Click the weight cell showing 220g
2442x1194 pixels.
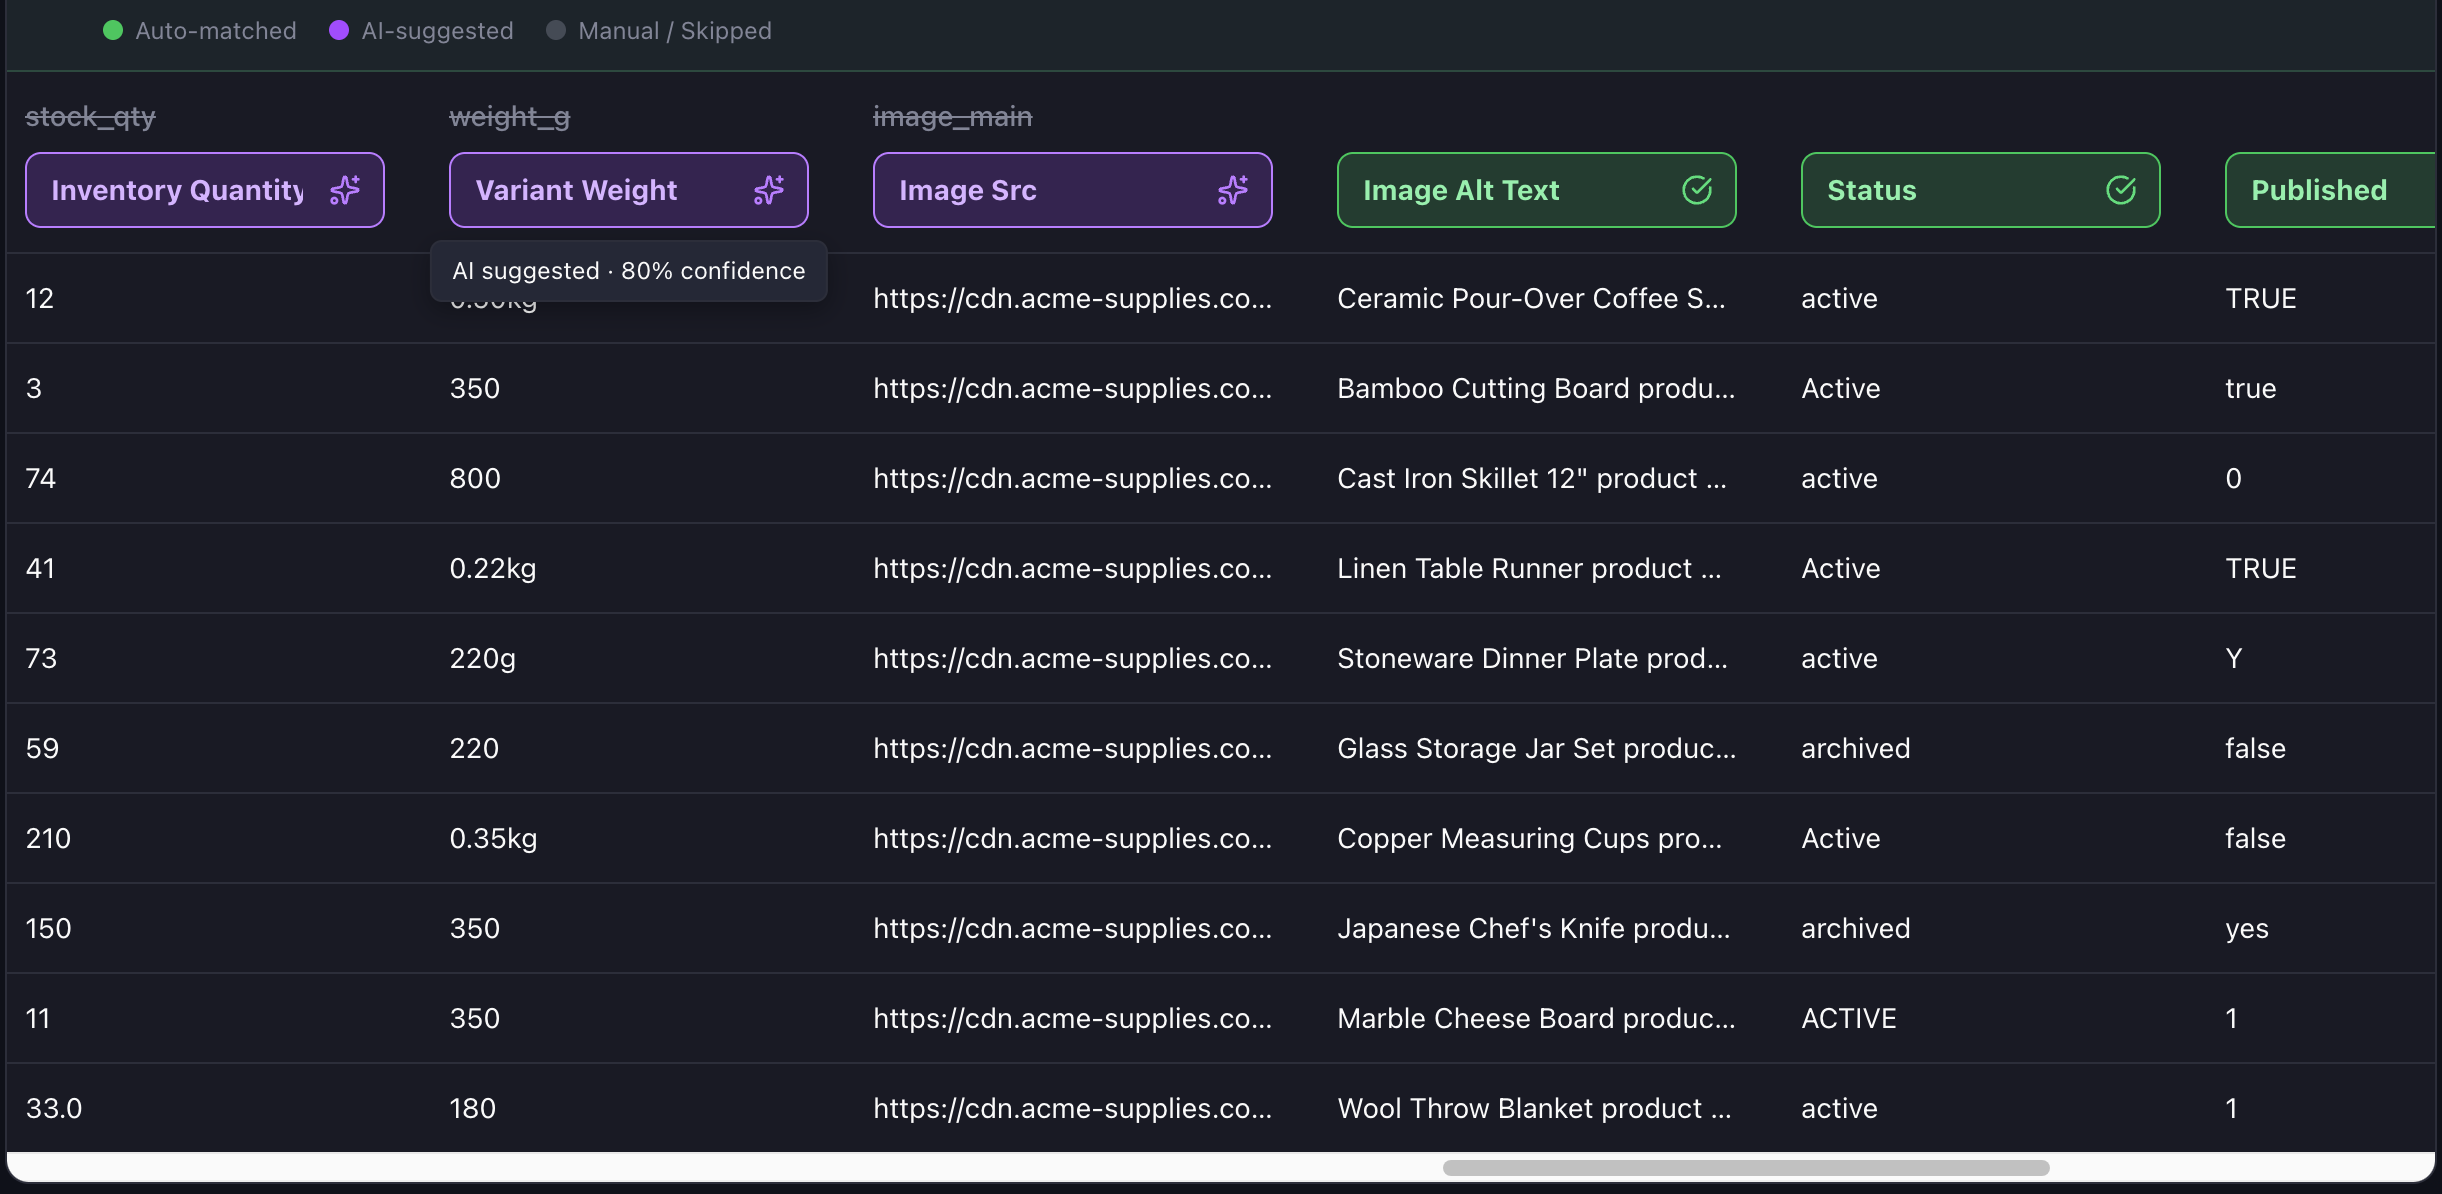[483, 658]
